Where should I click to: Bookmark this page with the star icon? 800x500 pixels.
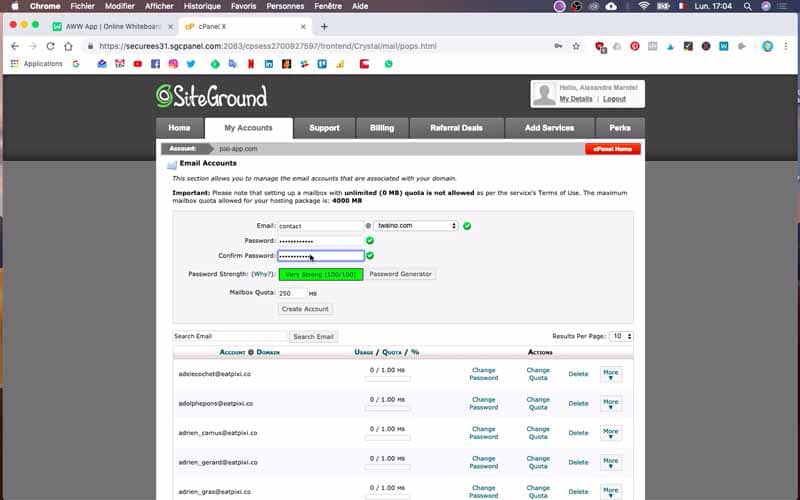(576, 46)
